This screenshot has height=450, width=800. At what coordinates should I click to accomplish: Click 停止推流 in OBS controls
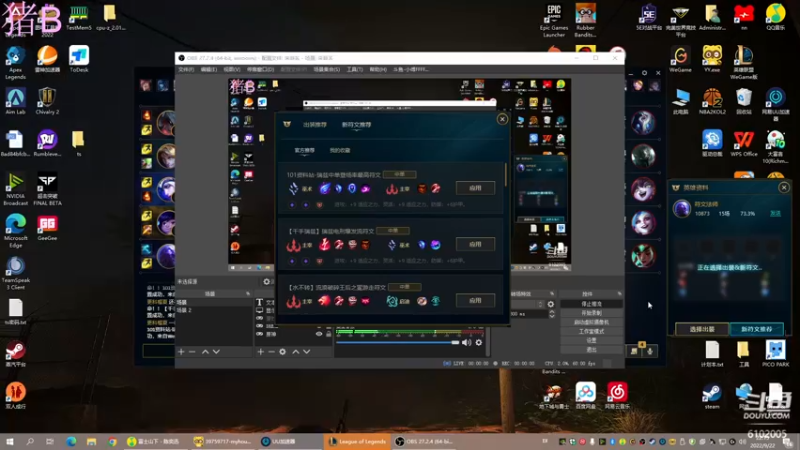pyautogui.click(x=591, y=304)
